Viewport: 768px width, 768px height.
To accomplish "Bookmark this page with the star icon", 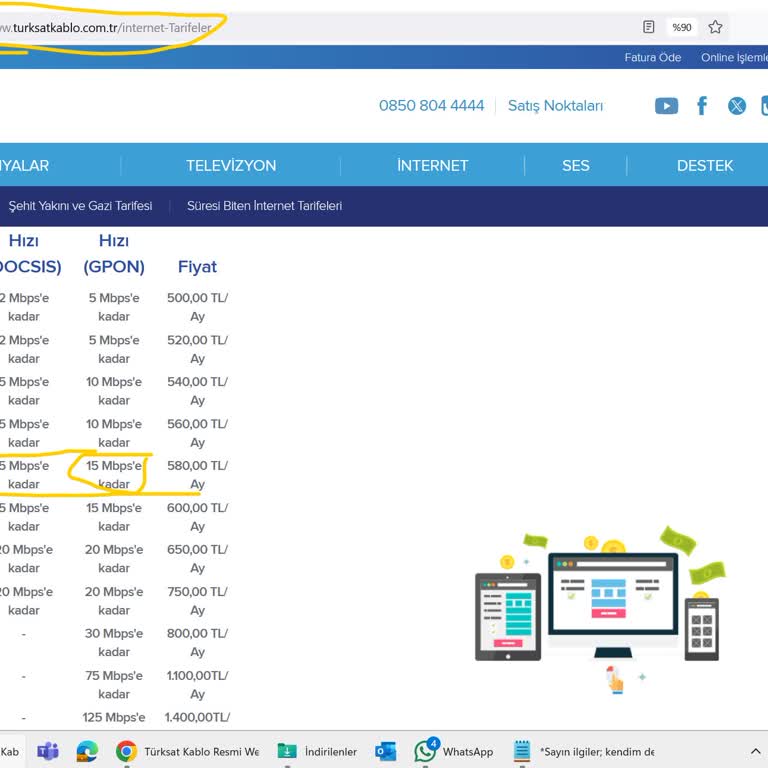I will (715, 27).
